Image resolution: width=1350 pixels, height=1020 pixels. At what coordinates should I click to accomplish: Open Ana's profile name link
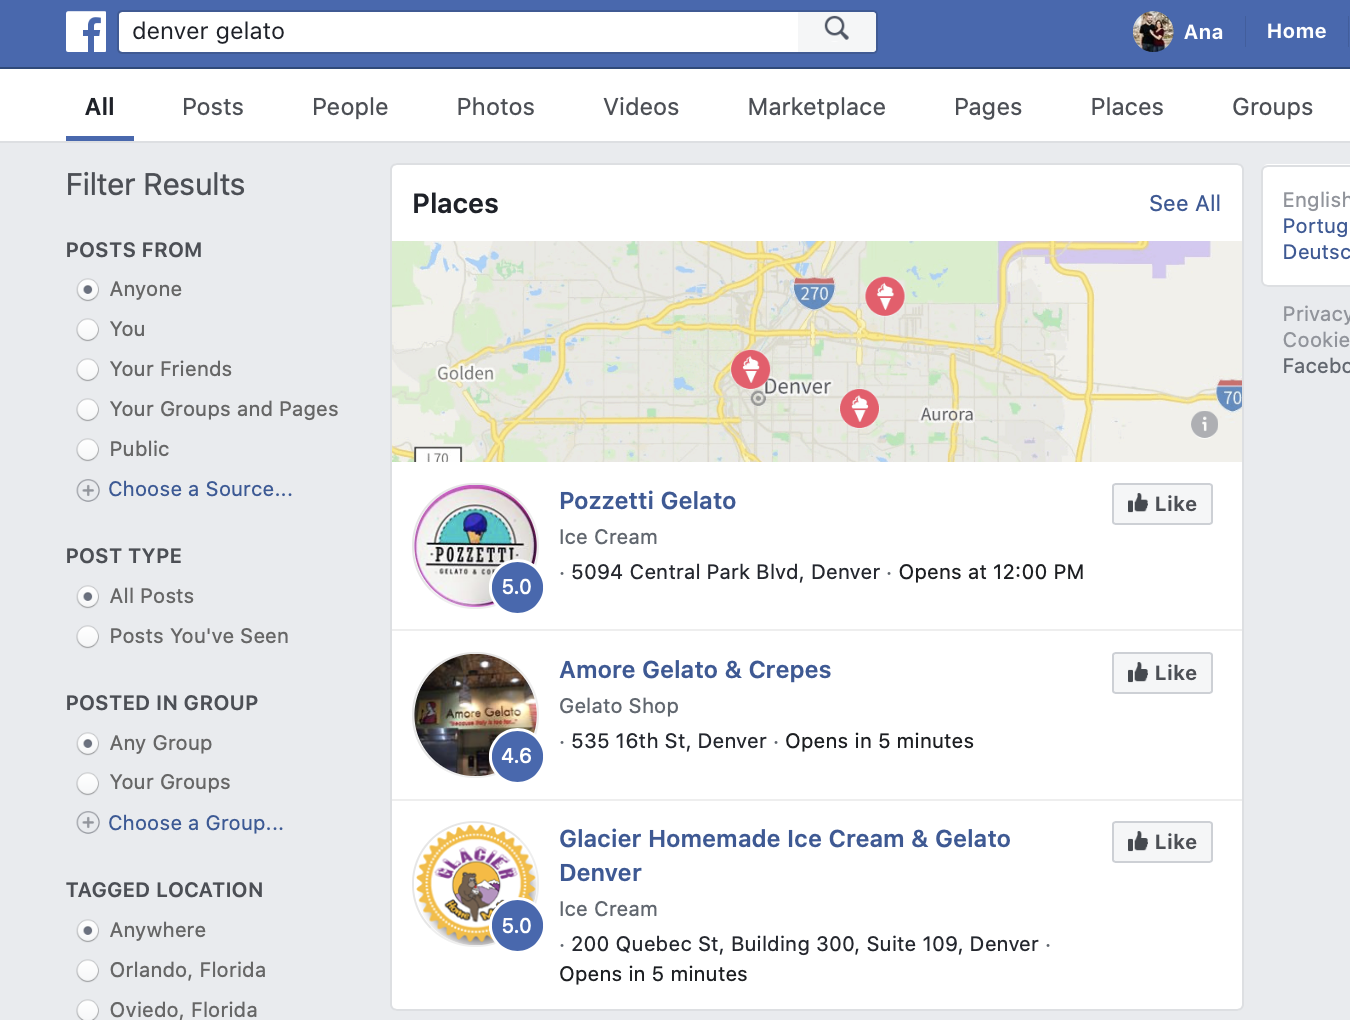click(1203, 32)
